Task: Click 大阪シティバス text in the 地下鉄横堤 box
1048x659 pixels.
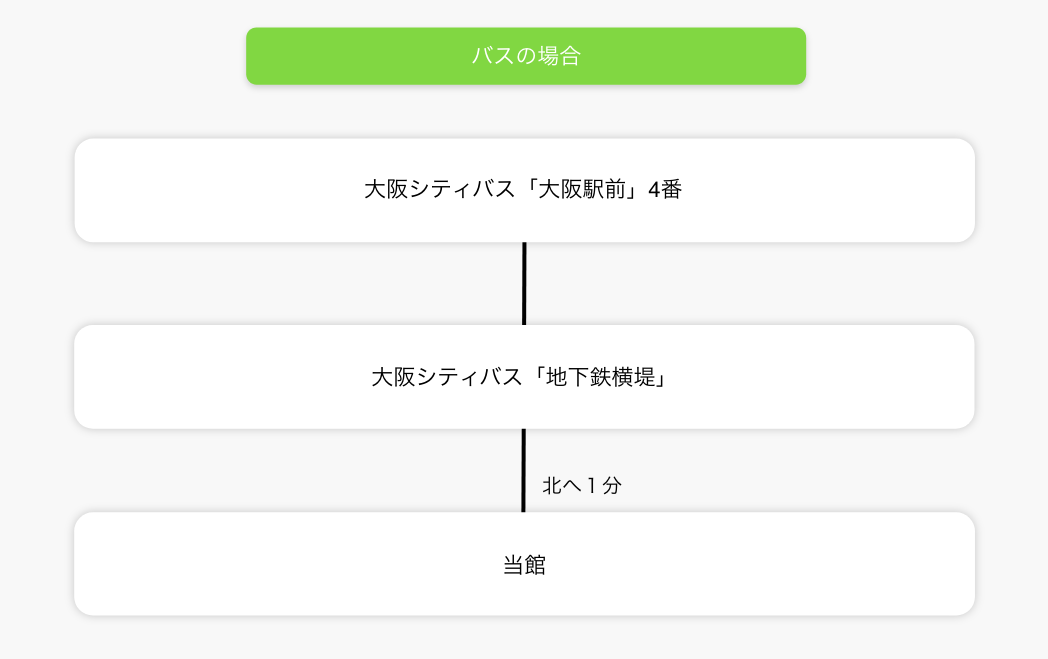Action: [446, 377]
